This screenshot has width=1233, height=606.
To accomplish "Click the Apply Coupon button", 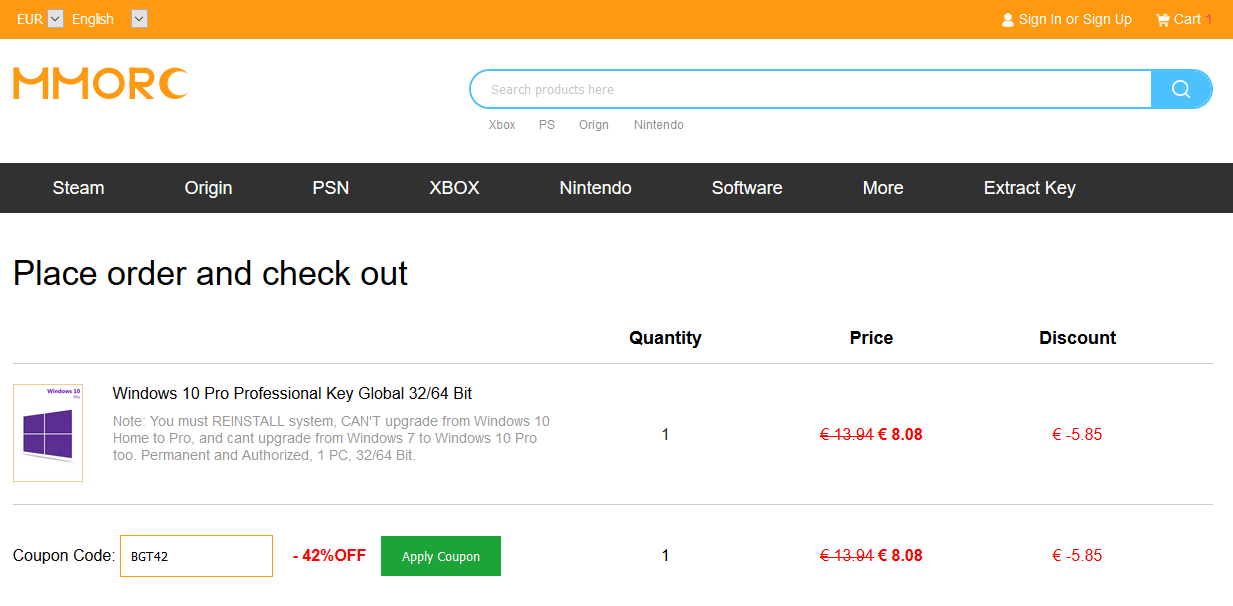I will [441, 556].
